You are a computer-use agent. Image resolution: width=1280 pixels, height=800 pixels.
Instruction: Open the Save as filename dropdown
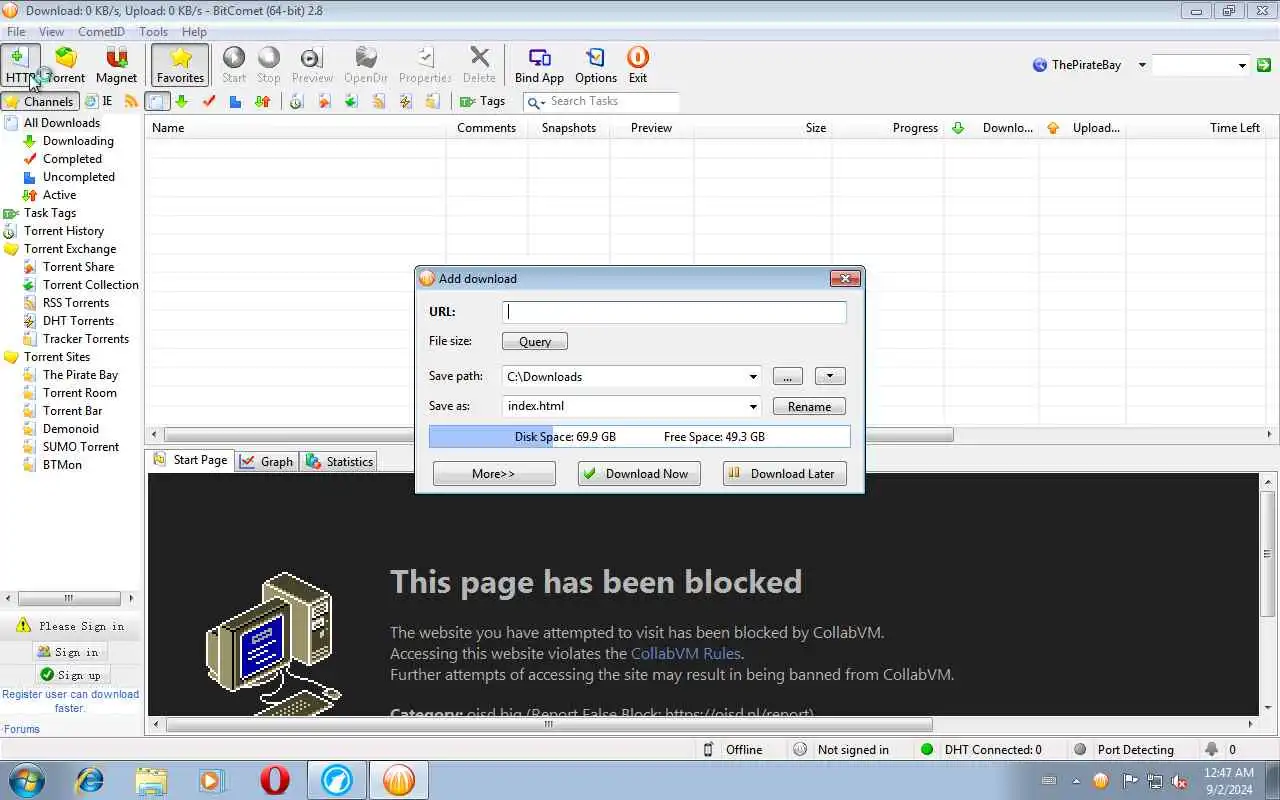(x=753, y=407)
